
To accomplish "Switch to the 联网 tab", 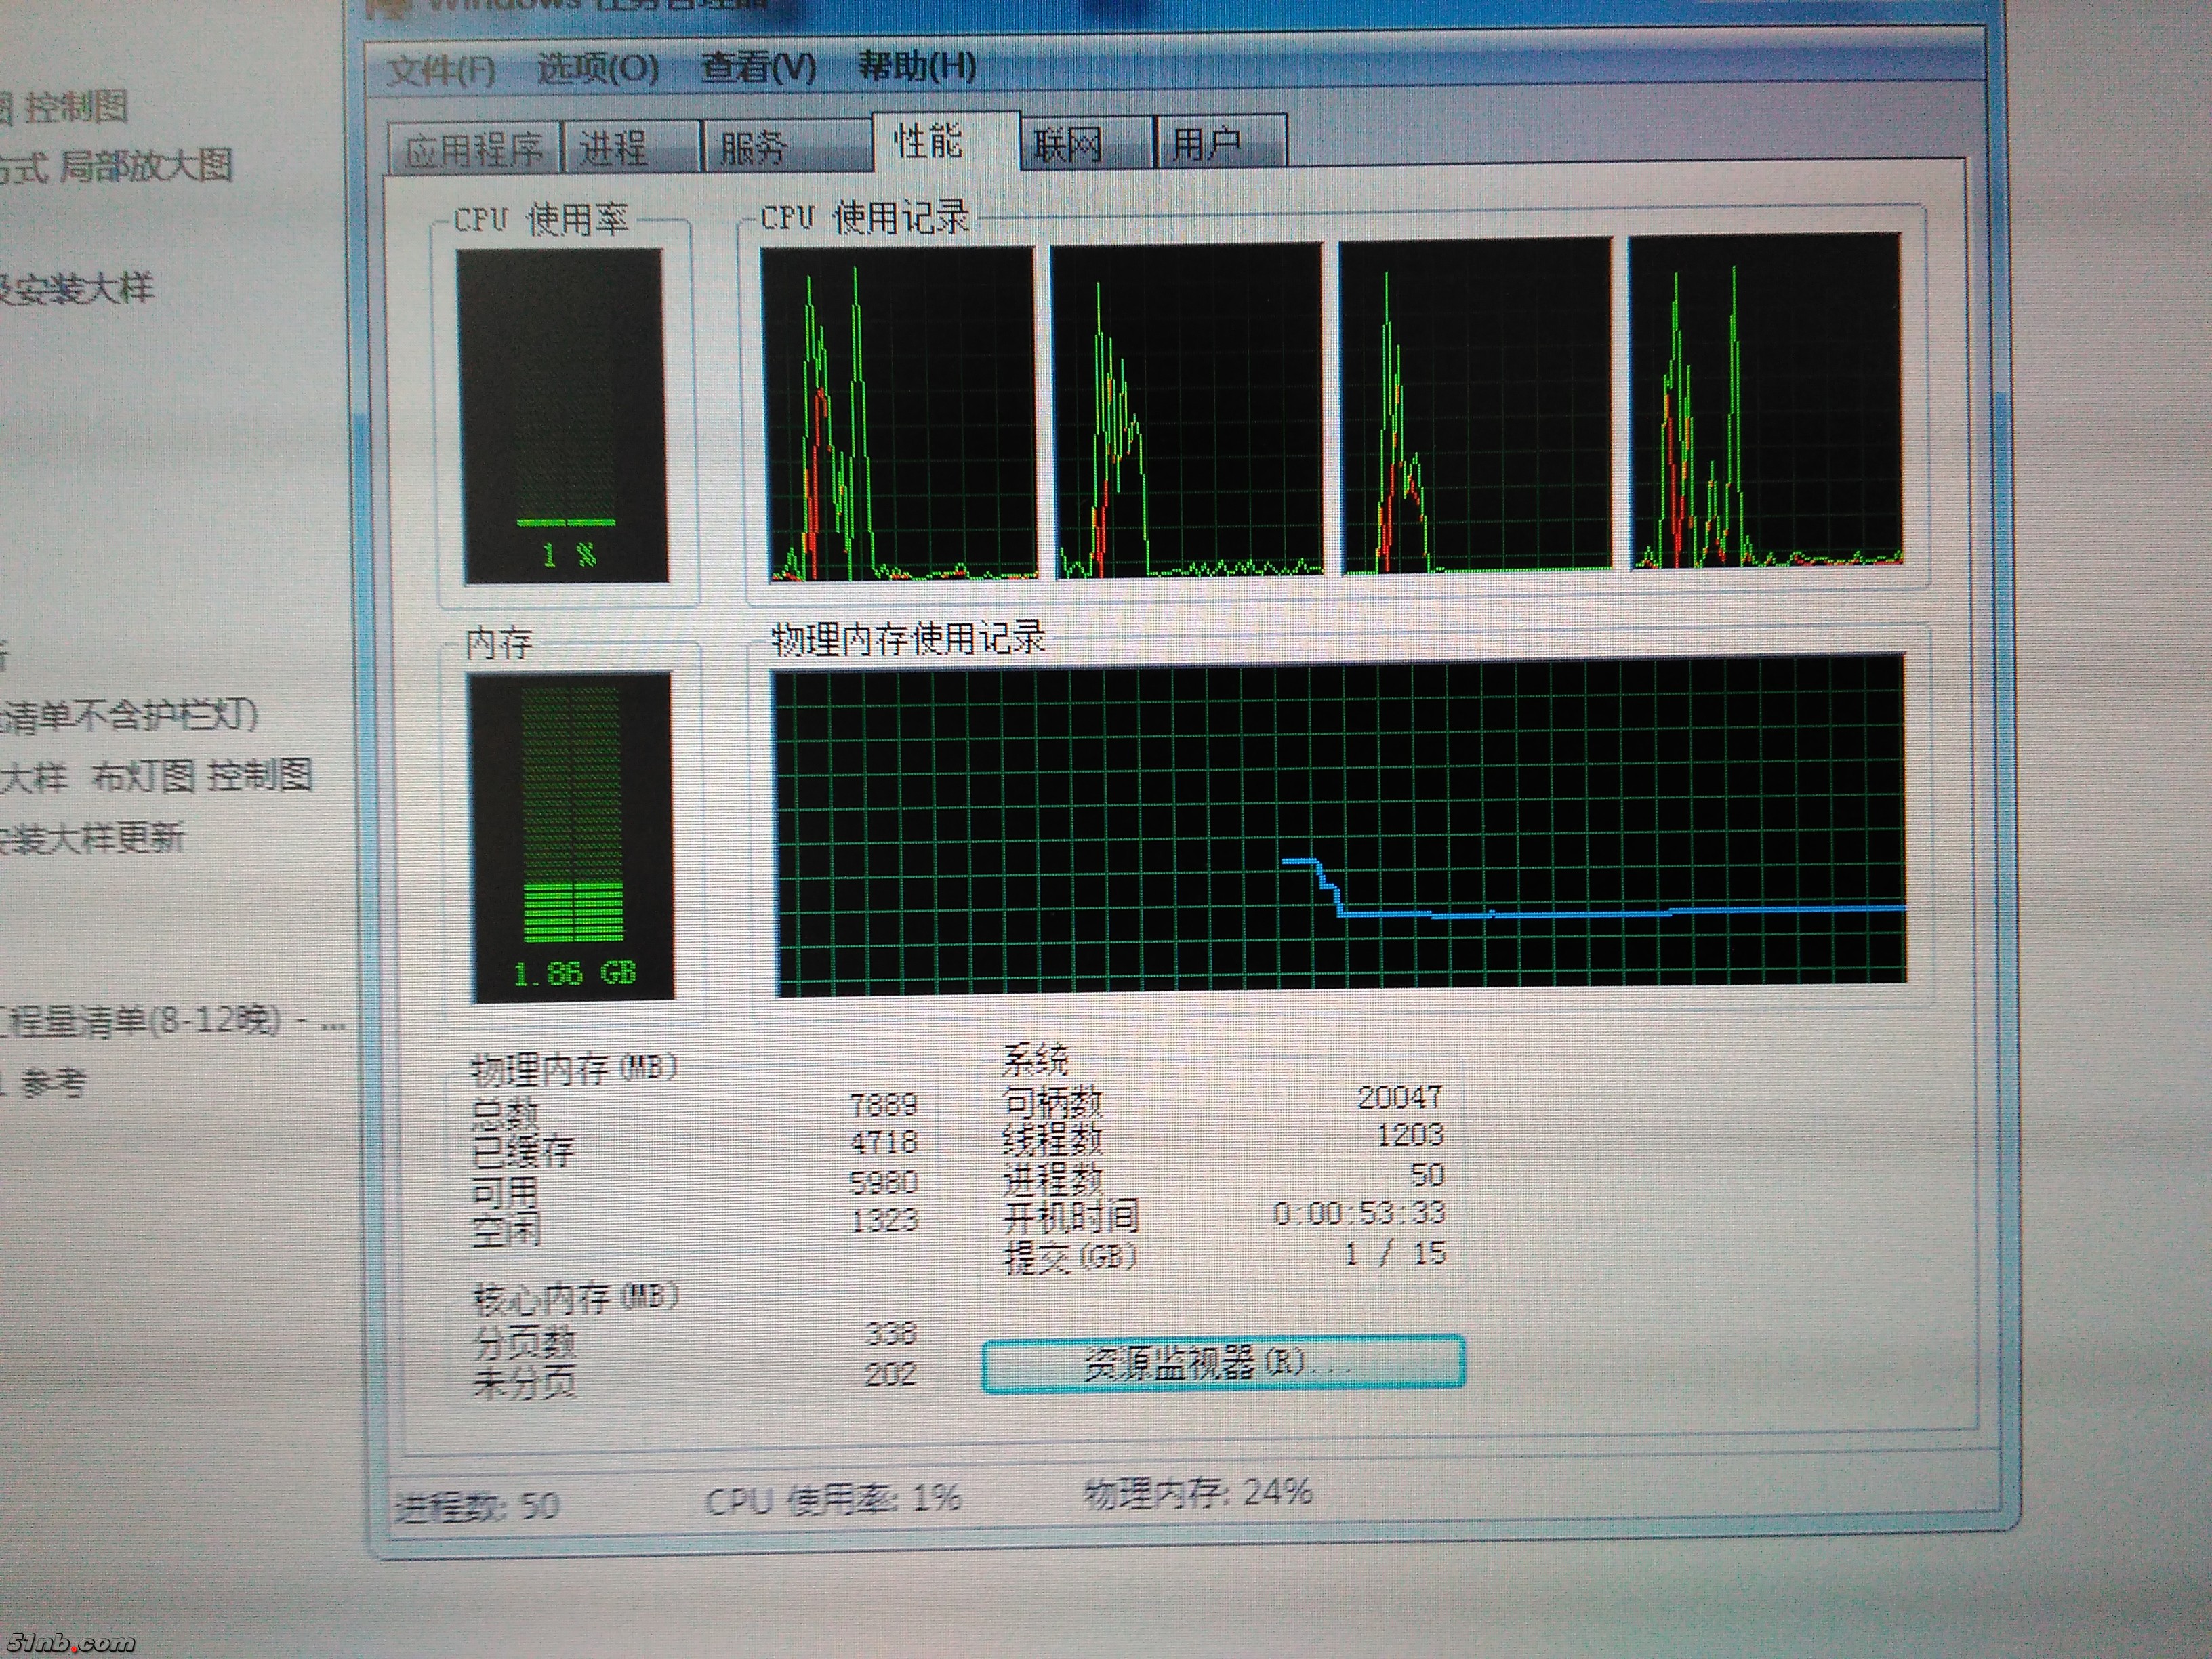I will (1067, 145).
